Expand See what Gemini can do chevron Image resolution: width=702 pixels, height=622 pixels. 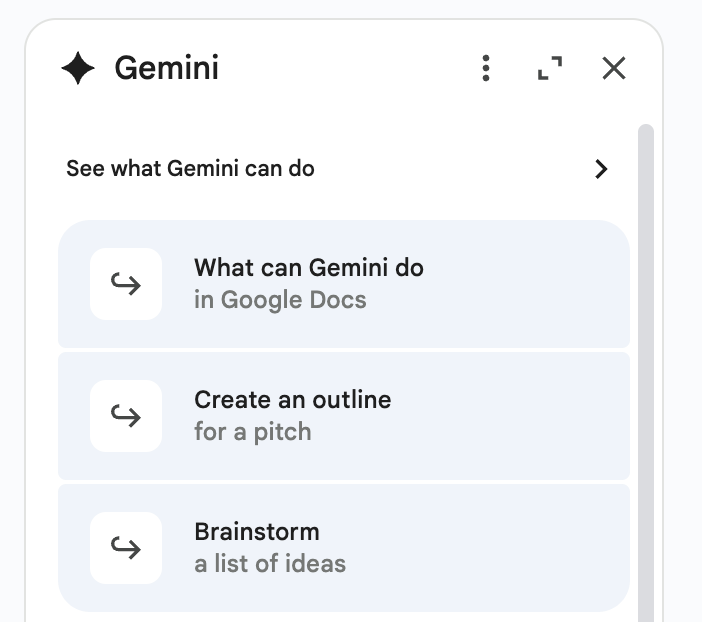(x=601, y=169)
